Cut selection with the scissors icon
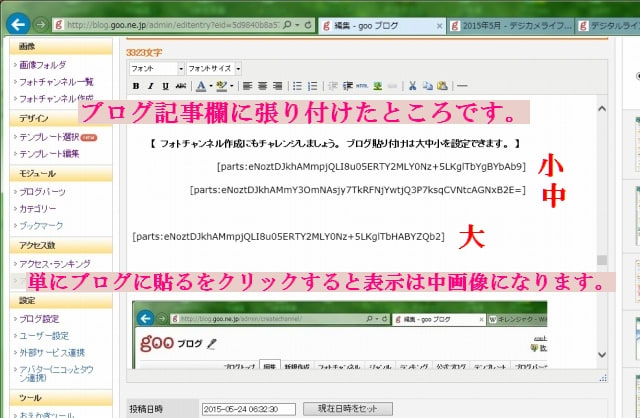The image size is (640, 418). 413,86
